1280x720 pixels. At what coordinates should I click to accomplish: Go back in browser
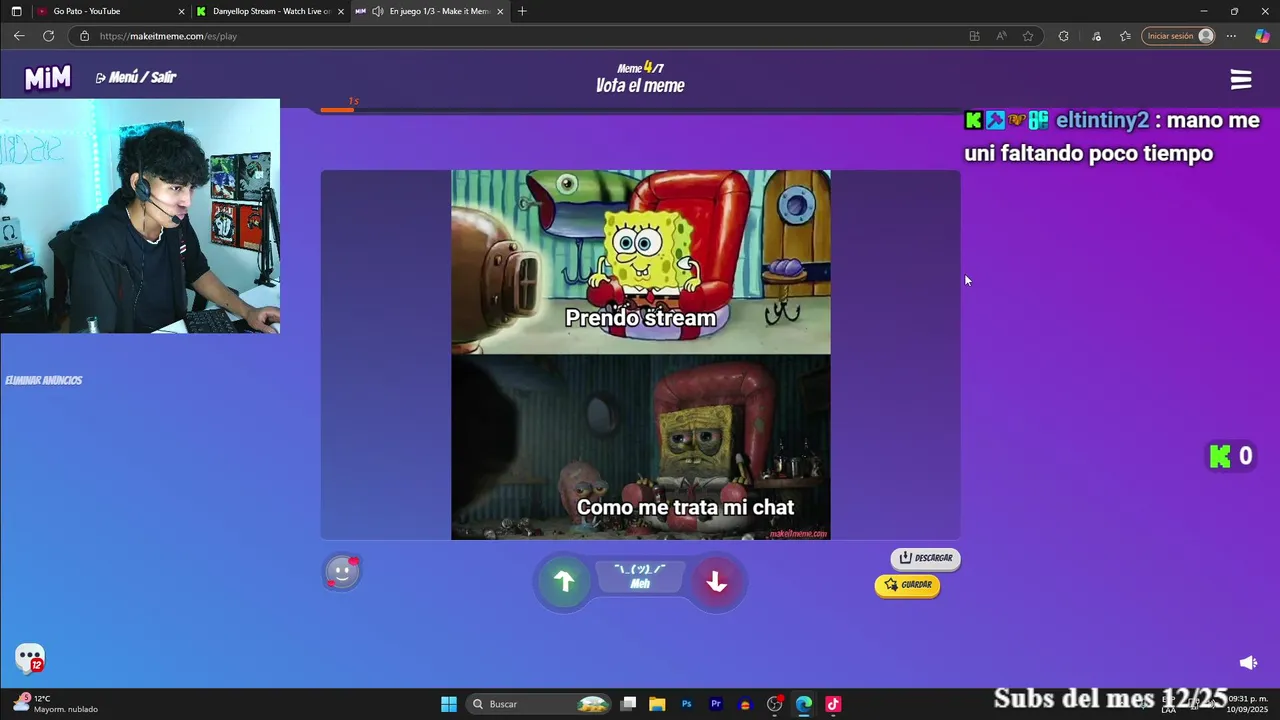click(x=19, y=36)
